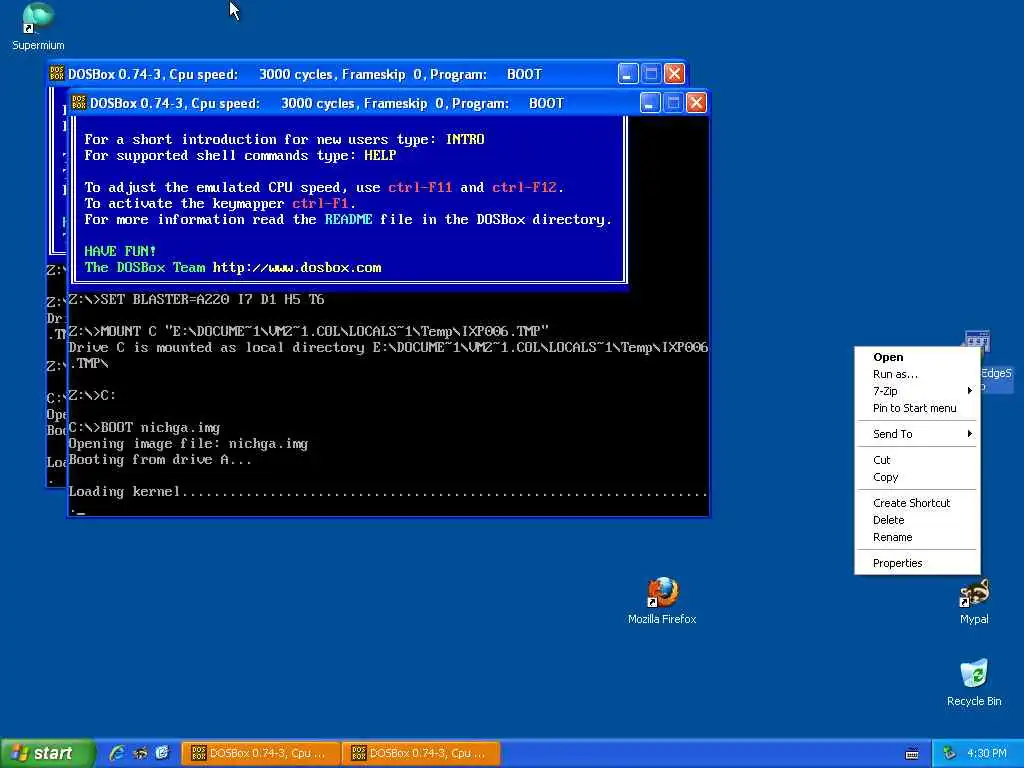Select Create Shortcut in the context menu
The image size is (1024, 768).
point(917,504)
